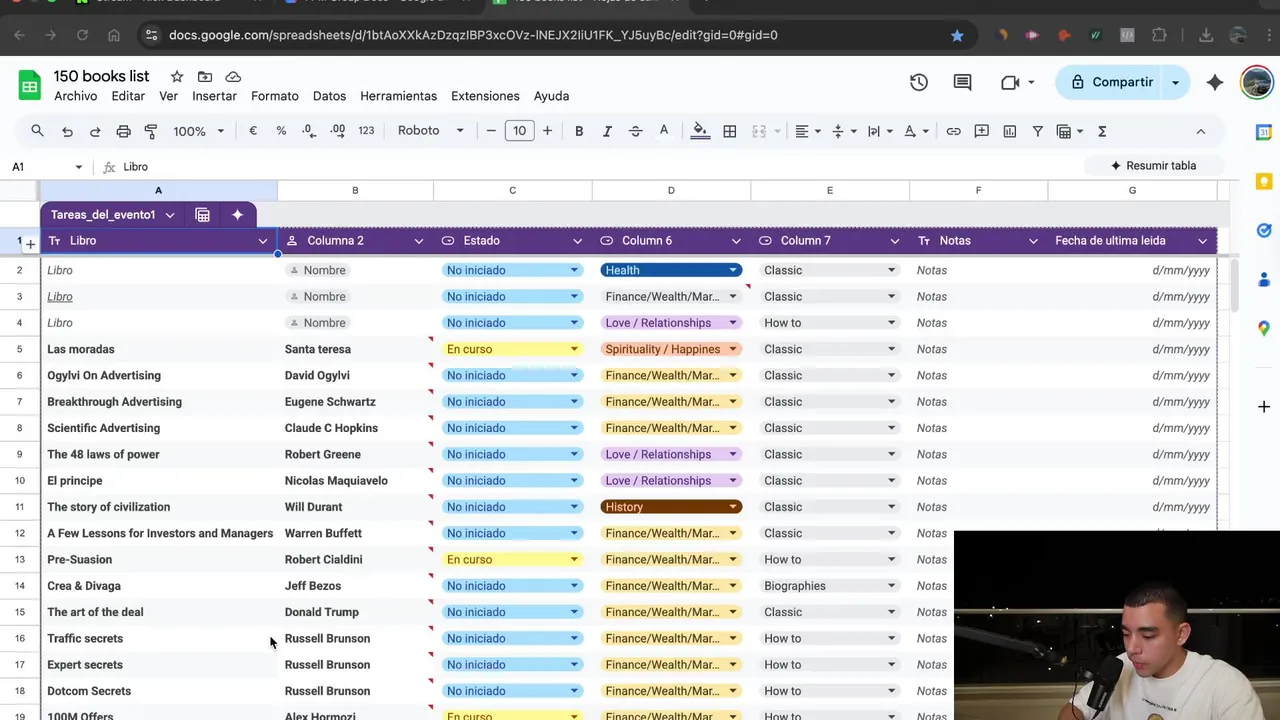Screen dimensions: 1280x720
Task: Open the horizontal align dropdown
Action: tap(808, 131)
